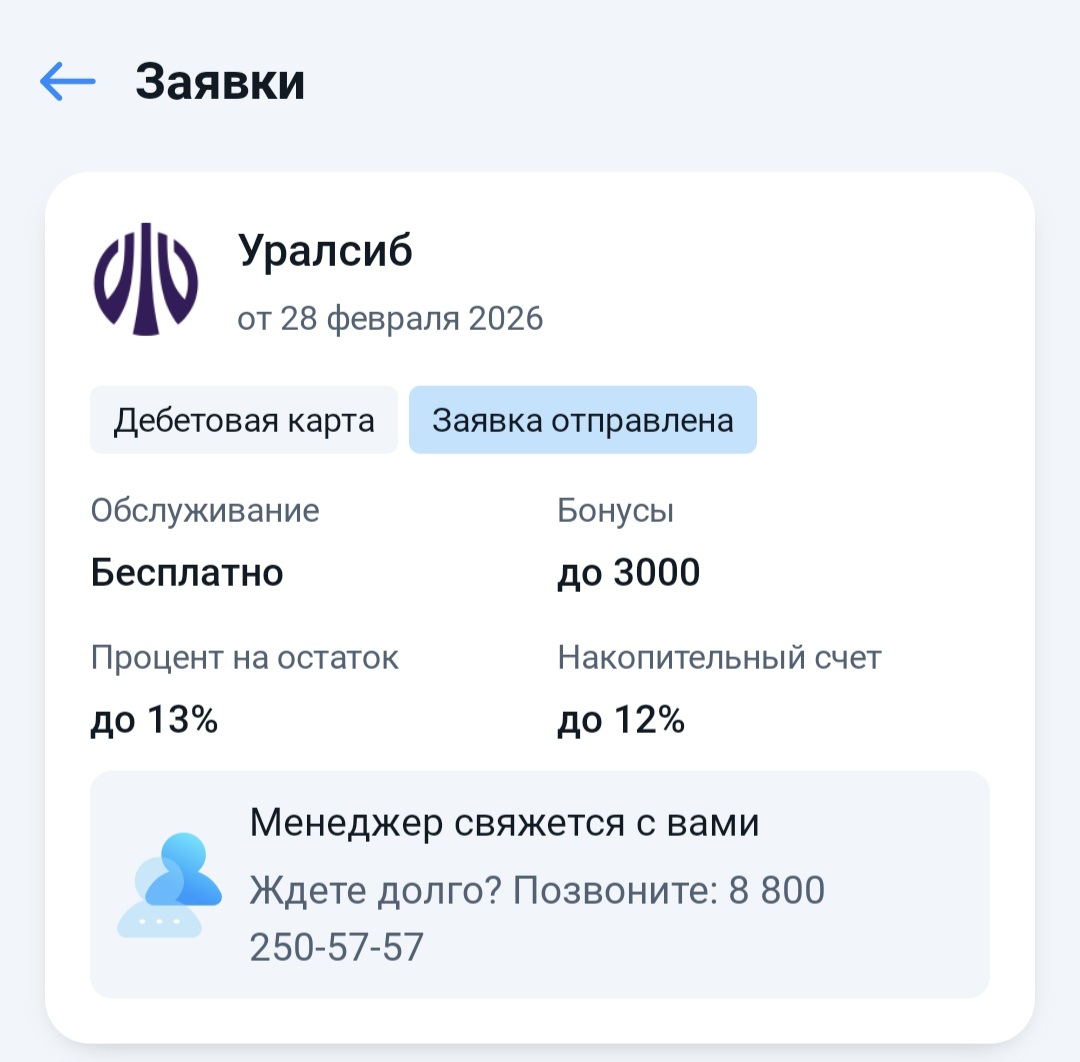Select the Дебетовая карта tag
The height and width of the screenshot is (1062, 1080).
(244, 420)
